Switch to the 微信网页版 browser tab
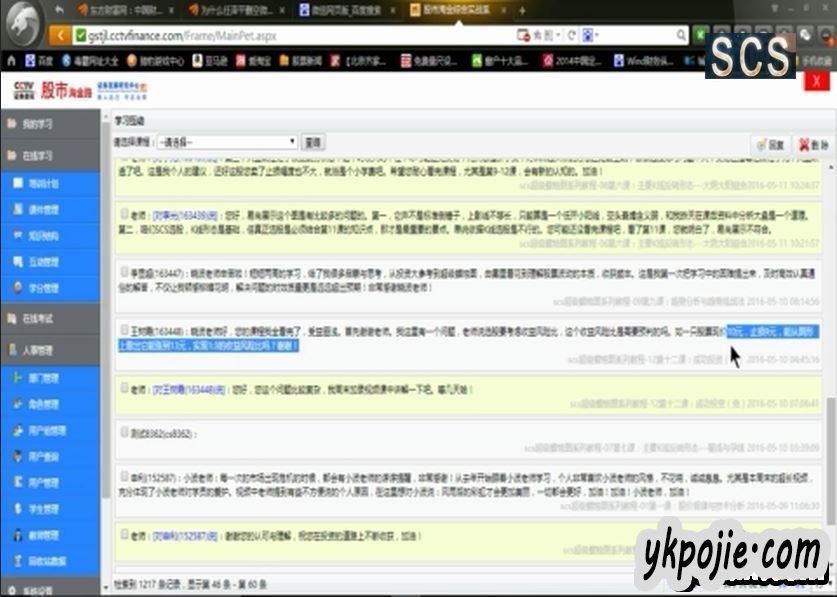This screenshot has width=837, height=597. 345,10
